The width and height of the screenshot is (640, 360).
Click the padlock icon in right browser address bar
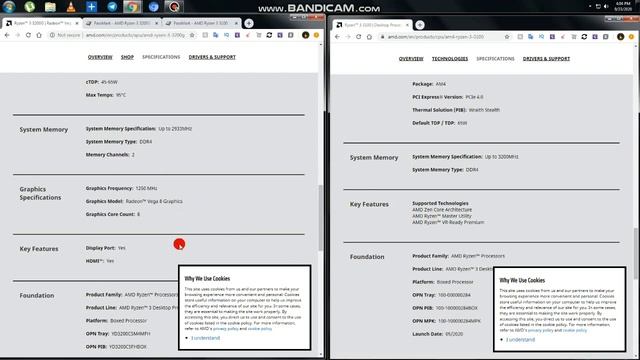pyautogui.click(x=382, y=37)
